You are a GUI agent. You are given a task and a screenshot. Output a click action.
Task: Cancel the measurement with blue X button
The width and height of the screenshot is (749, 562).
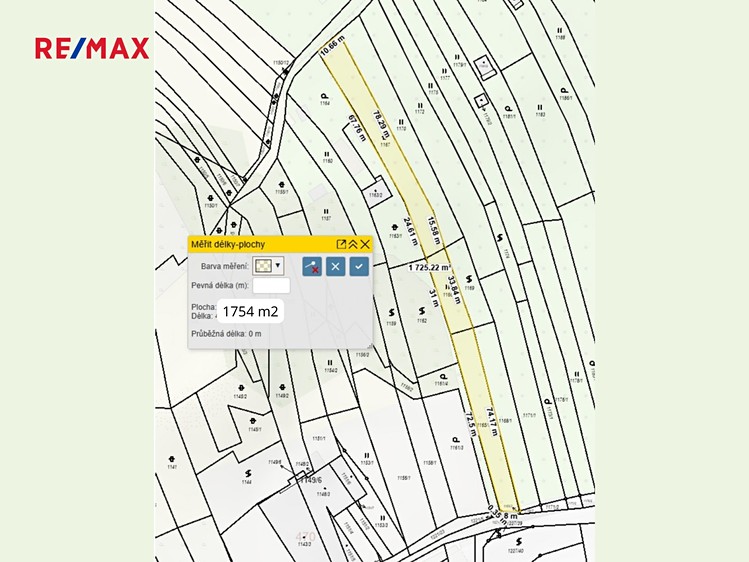point(335,266)
